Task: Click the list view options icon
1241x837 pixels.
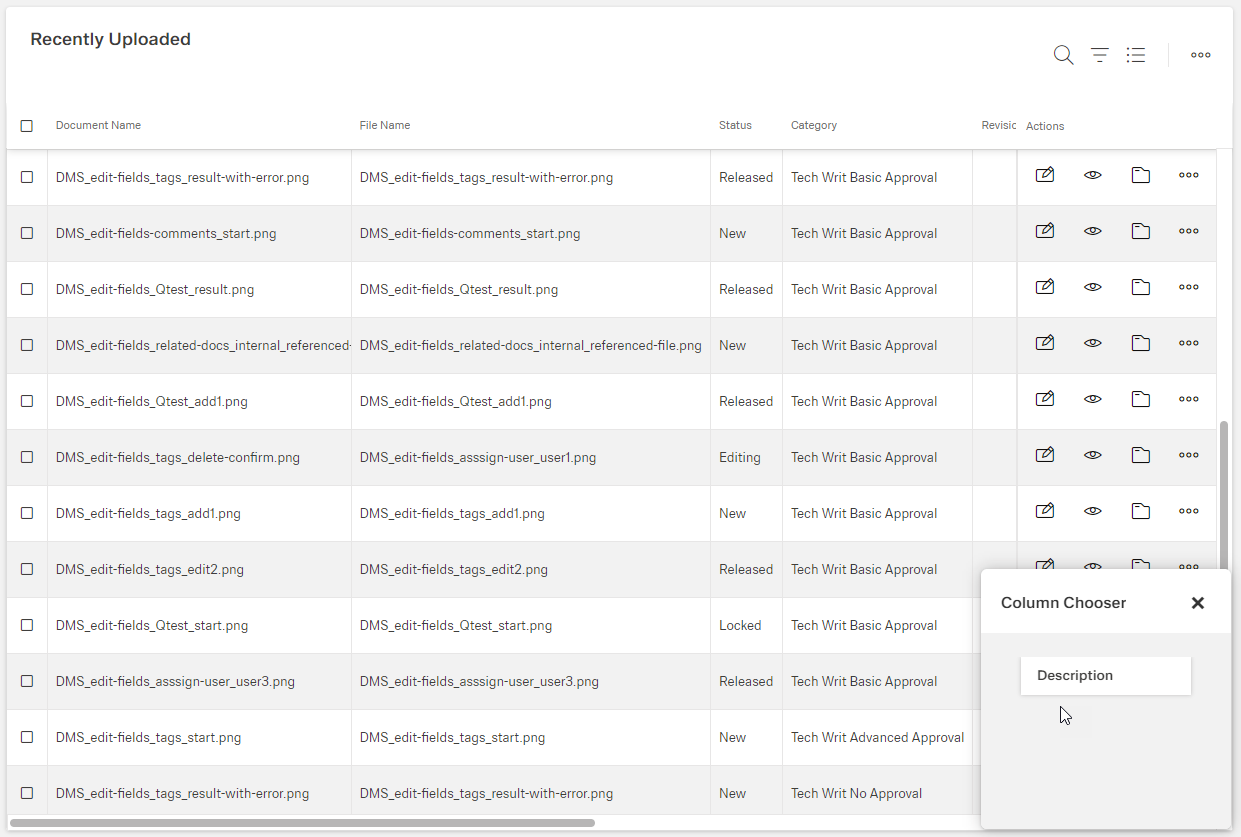Action: pyautogui.click(x=1135, y=55)
